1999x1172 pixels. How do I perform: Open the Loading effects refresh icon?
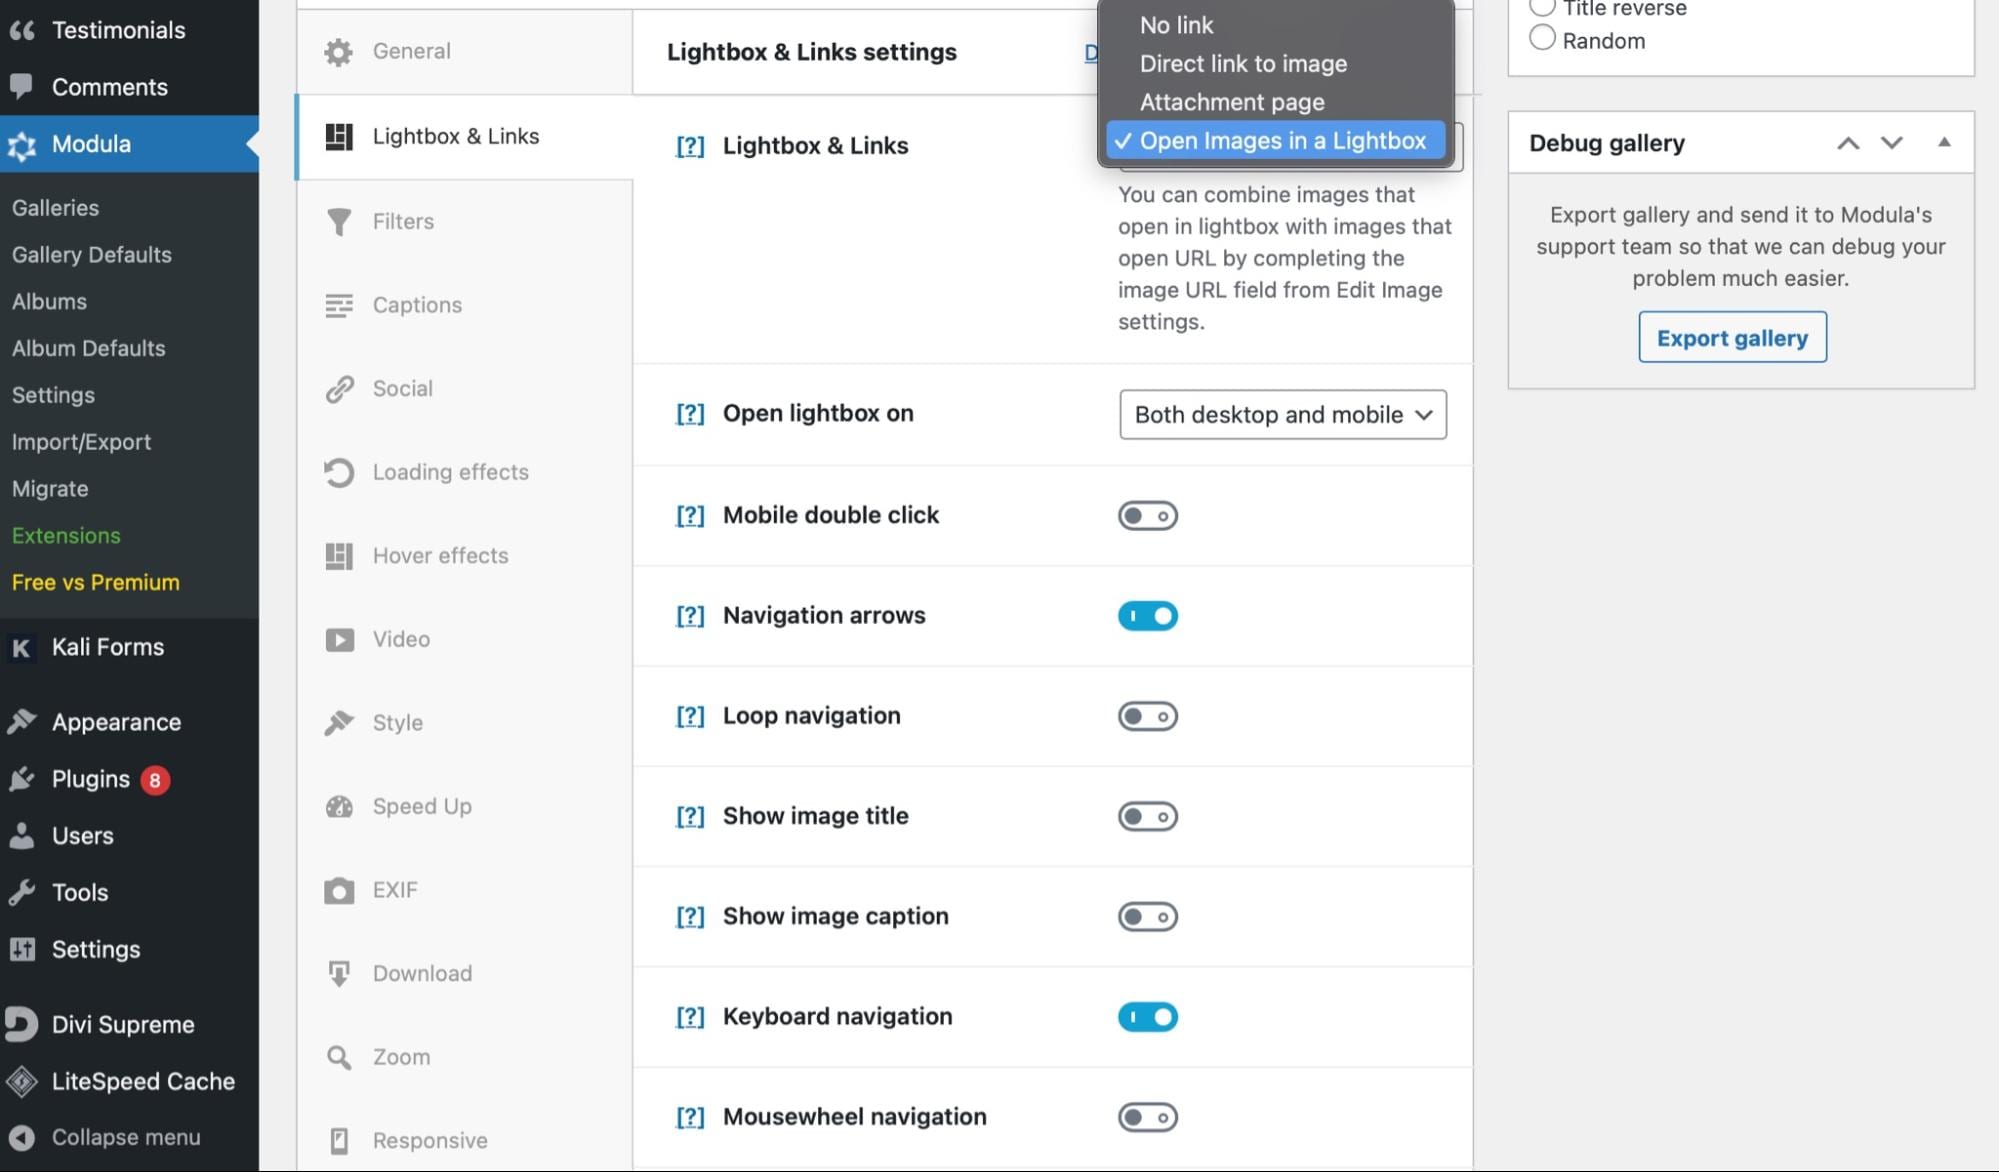(x=339, y=473)
